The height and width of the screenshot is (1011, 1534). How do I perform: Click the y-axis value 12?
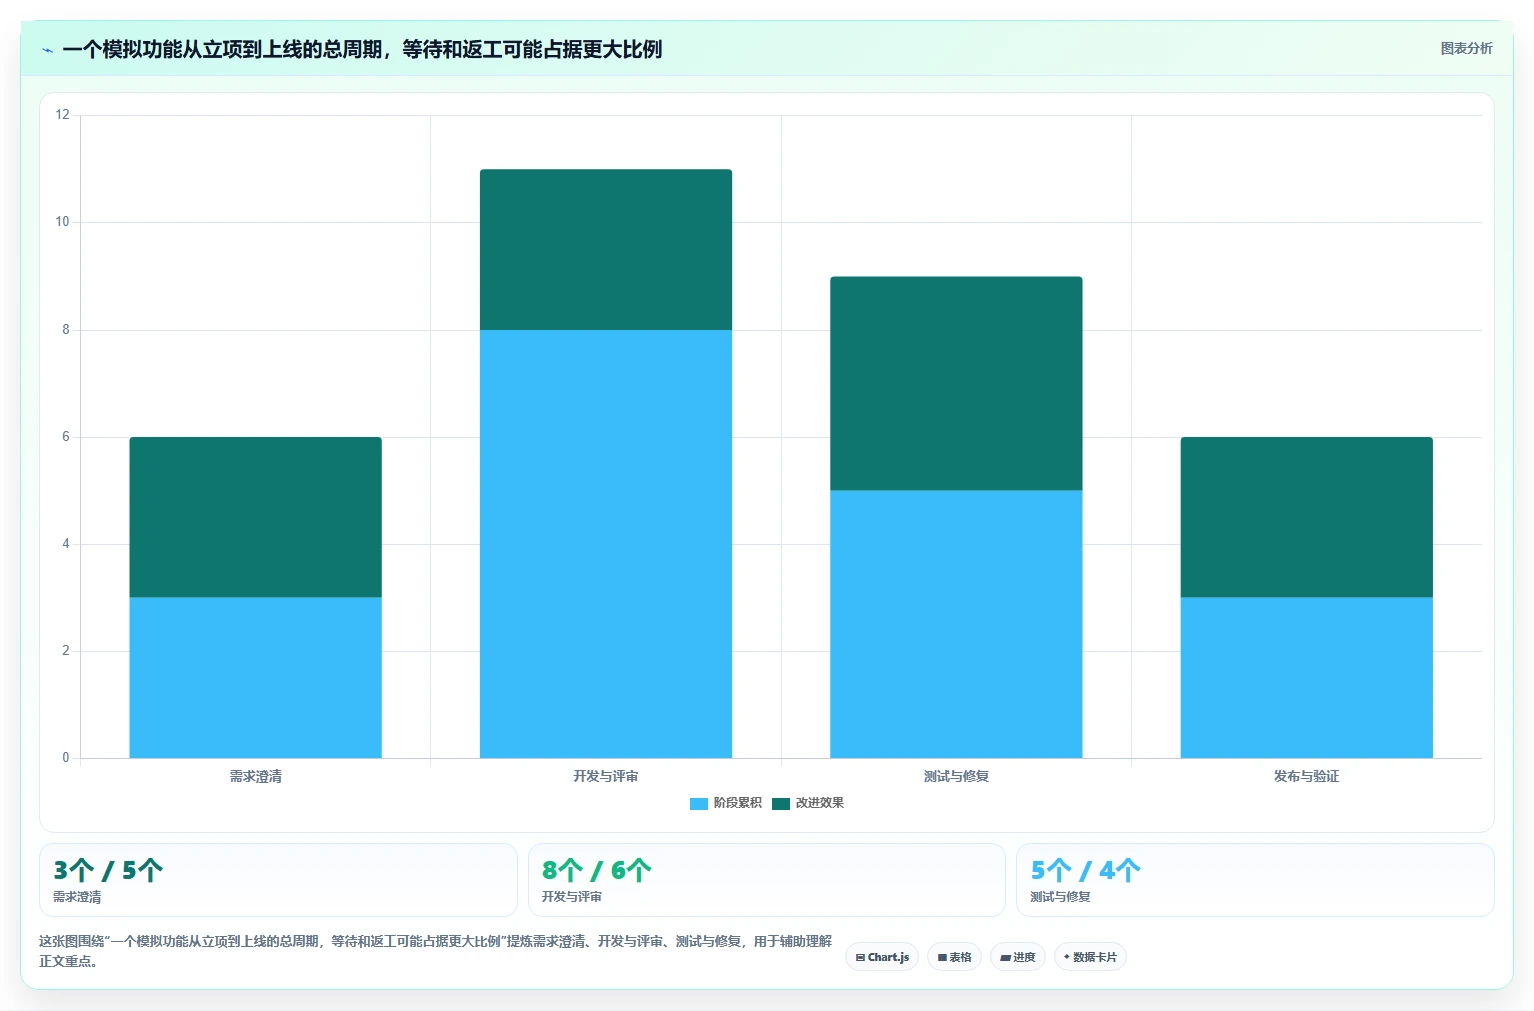coord(63,115)
